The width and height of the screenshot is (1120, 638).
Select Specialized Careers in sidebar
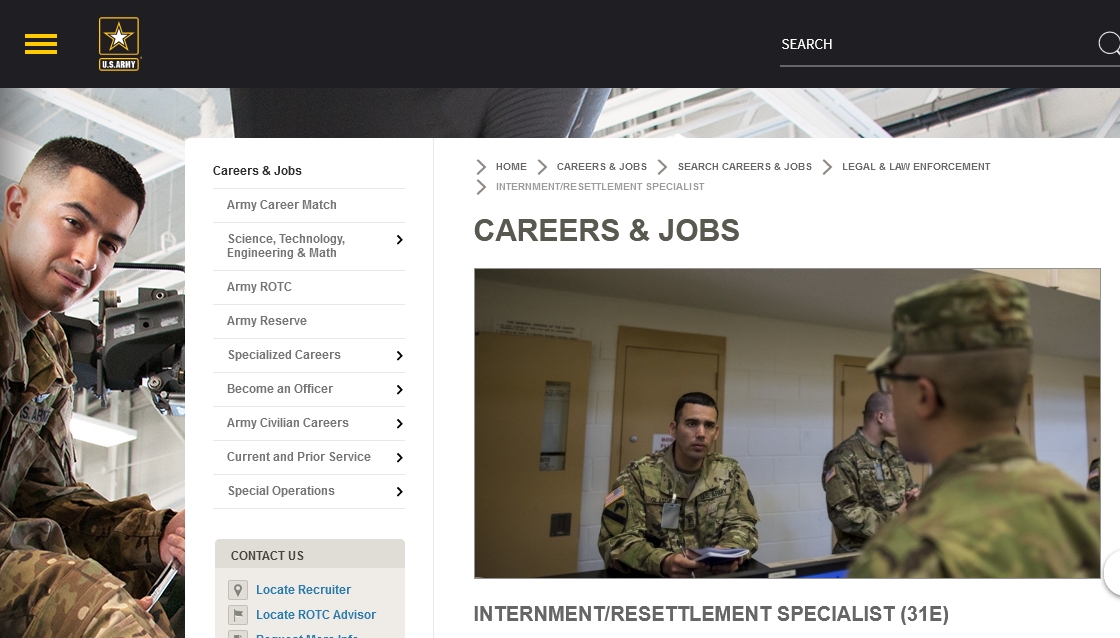[x=284, y=355]
